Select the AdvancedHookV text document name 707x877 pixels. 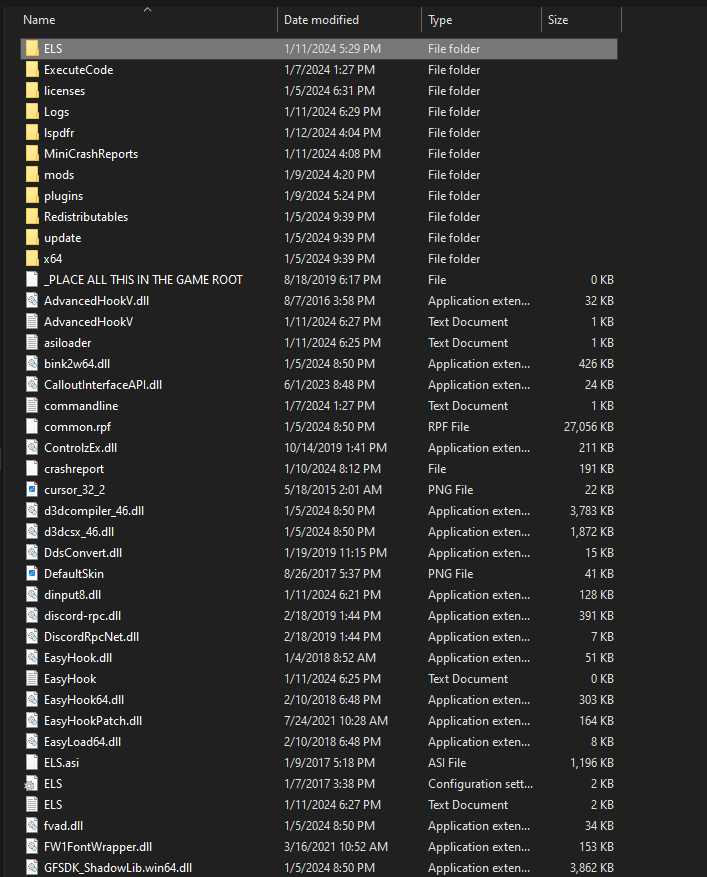pyautogui.click(x=88, y=322)
